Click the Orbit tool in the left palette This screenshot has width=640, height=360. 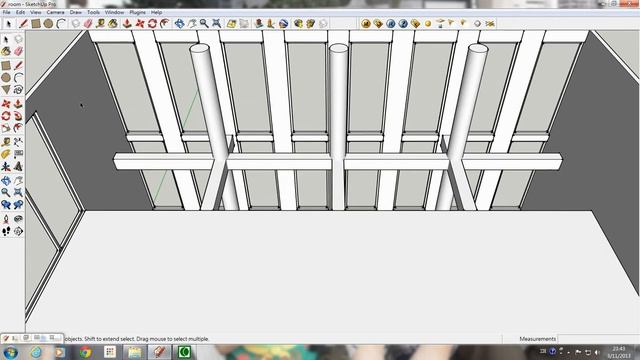pyautogui.click(x=6, y=180)
